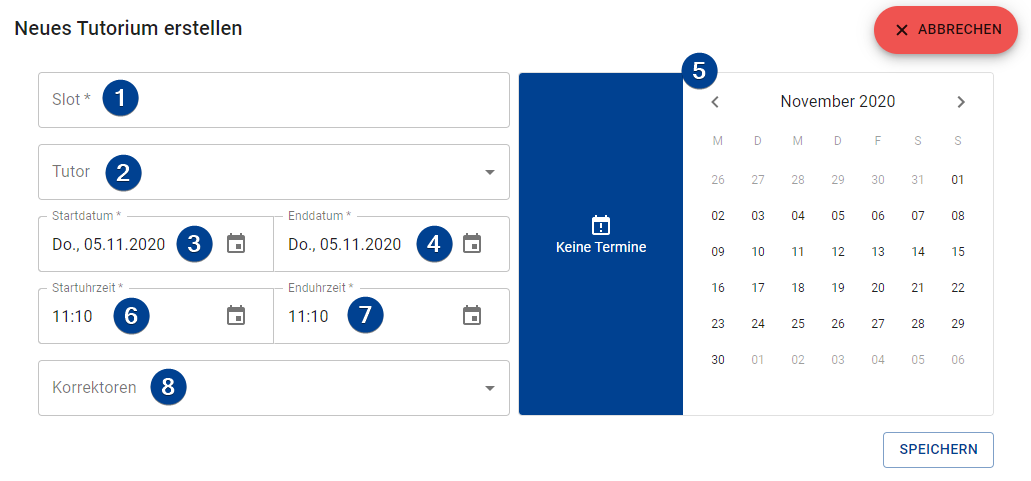Open the Enddatum calendar picker icon
Screen dimensions: 1031x481
pyautogui.click(x=471, y=244)
